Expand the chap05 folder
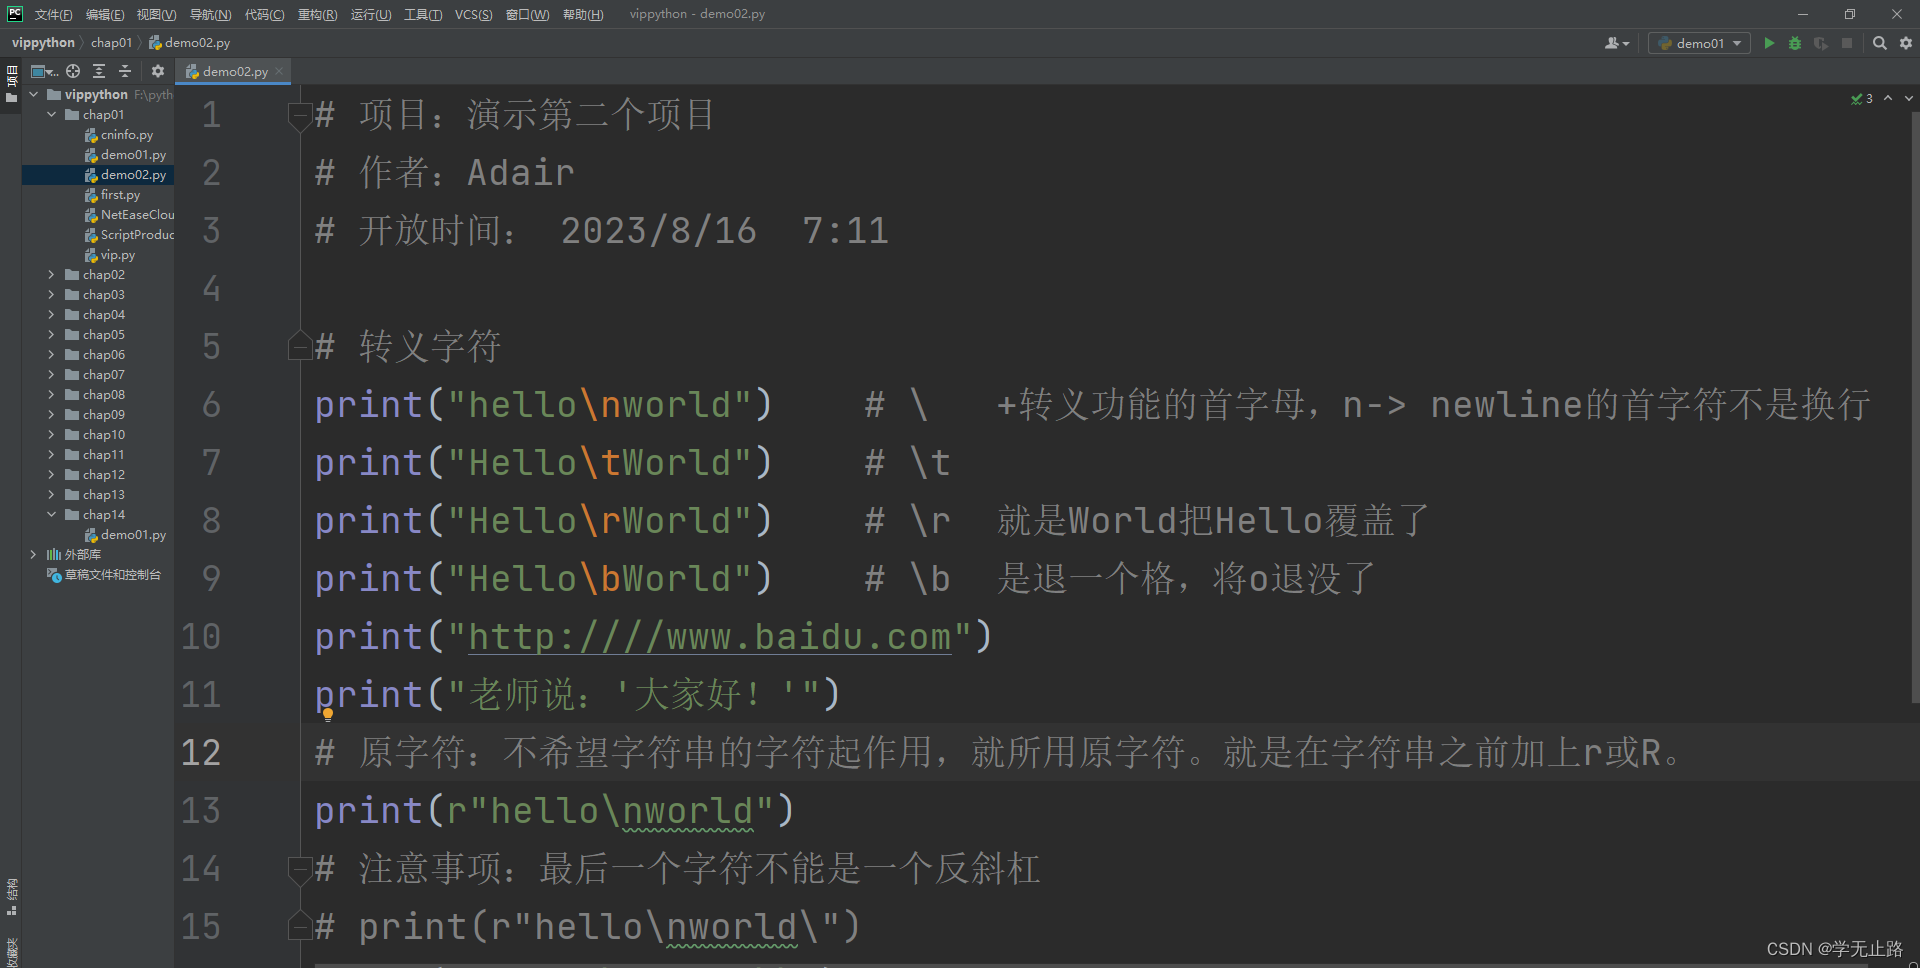 coord(51,335)
